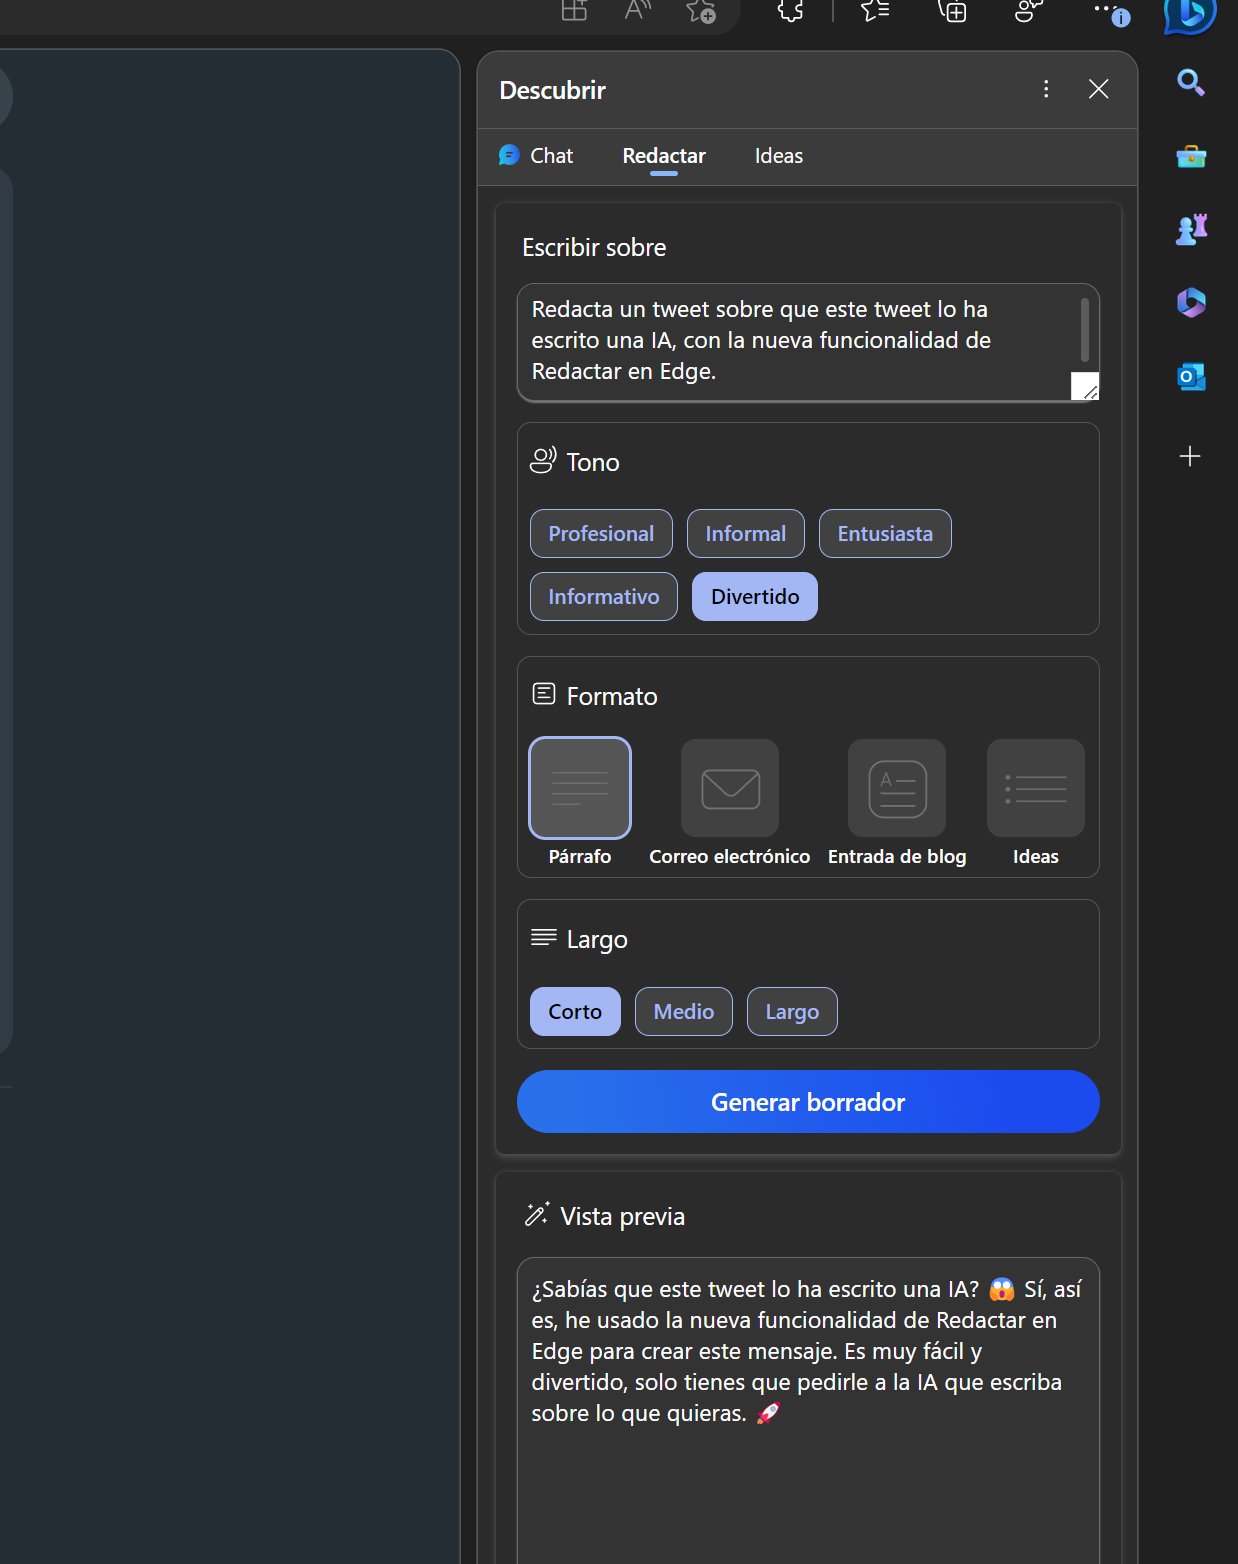
Task: Select the Redactar tab
Action: point(664,156)
